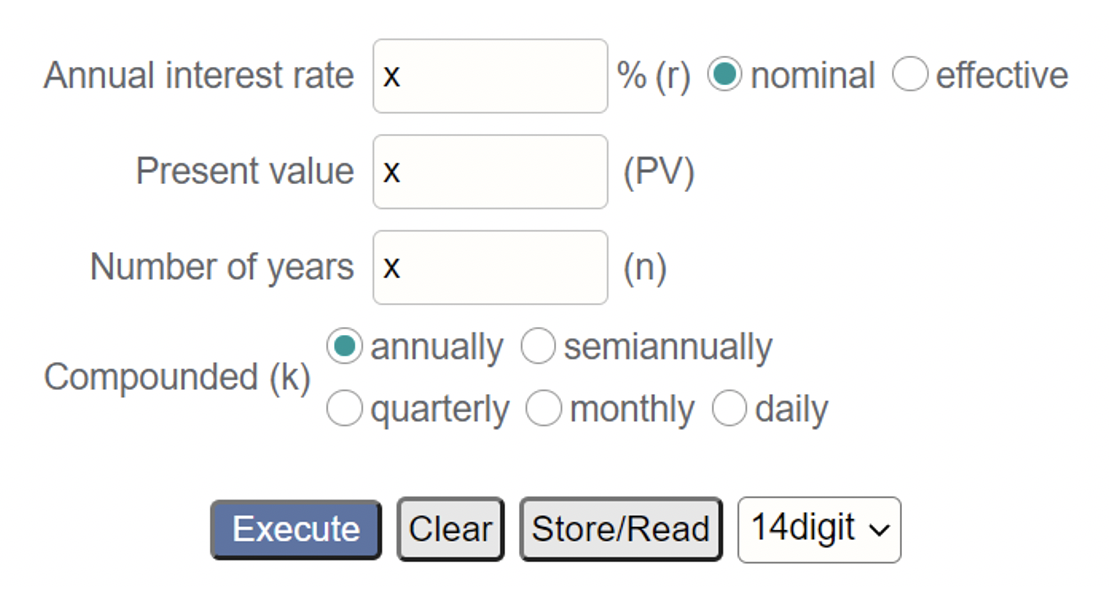Click the 'monthly' text label
This screenshot has width=1109, height=601.
coord(632,410)
